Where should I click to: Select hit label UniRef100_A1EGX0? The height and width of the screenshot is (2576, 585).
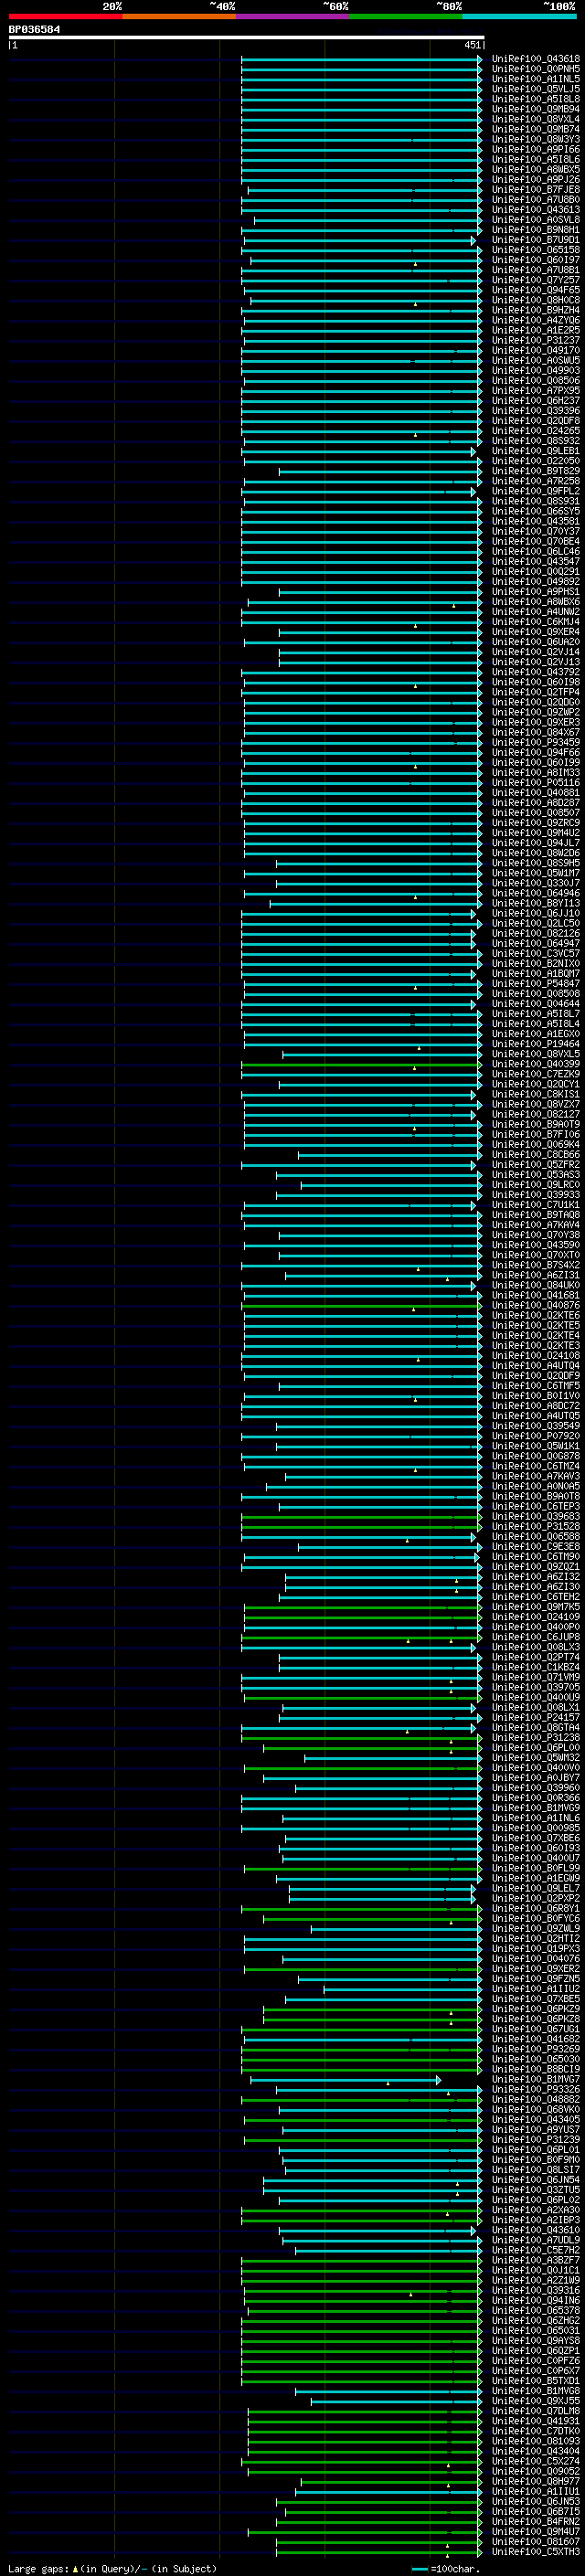(x=536, y=1034)
